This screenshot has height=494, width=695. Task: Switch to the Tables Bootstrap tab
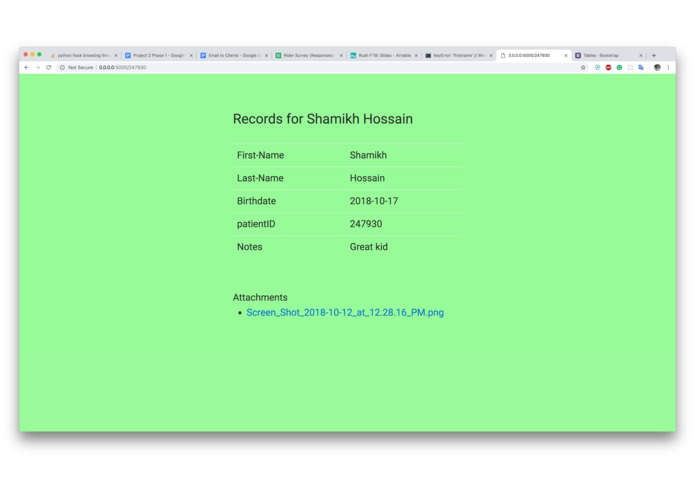click(609, 55)
